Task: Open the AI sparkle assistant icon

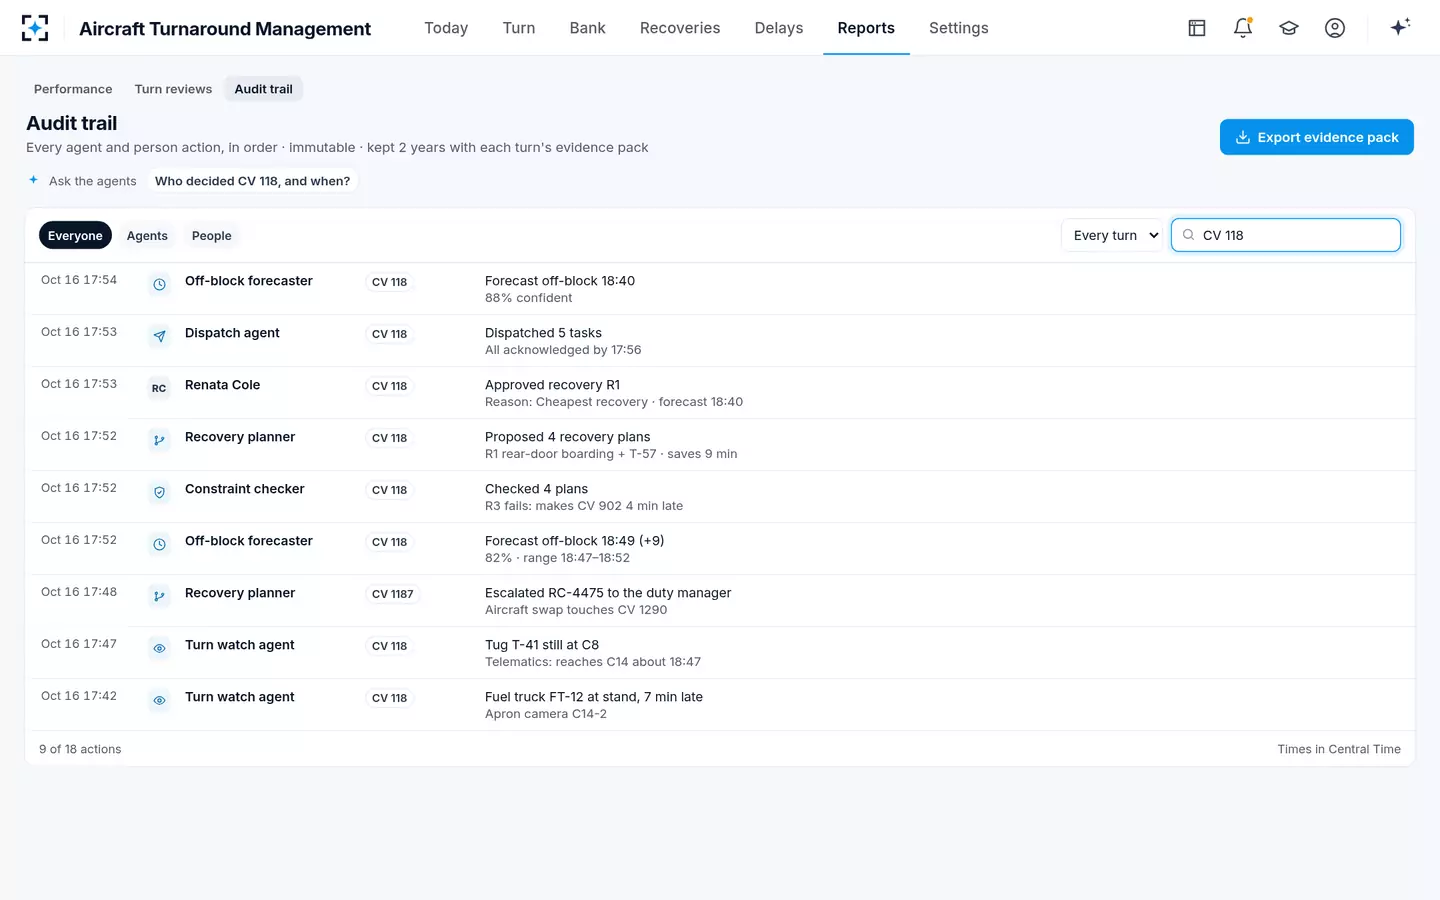Action: click(1400, 27)
